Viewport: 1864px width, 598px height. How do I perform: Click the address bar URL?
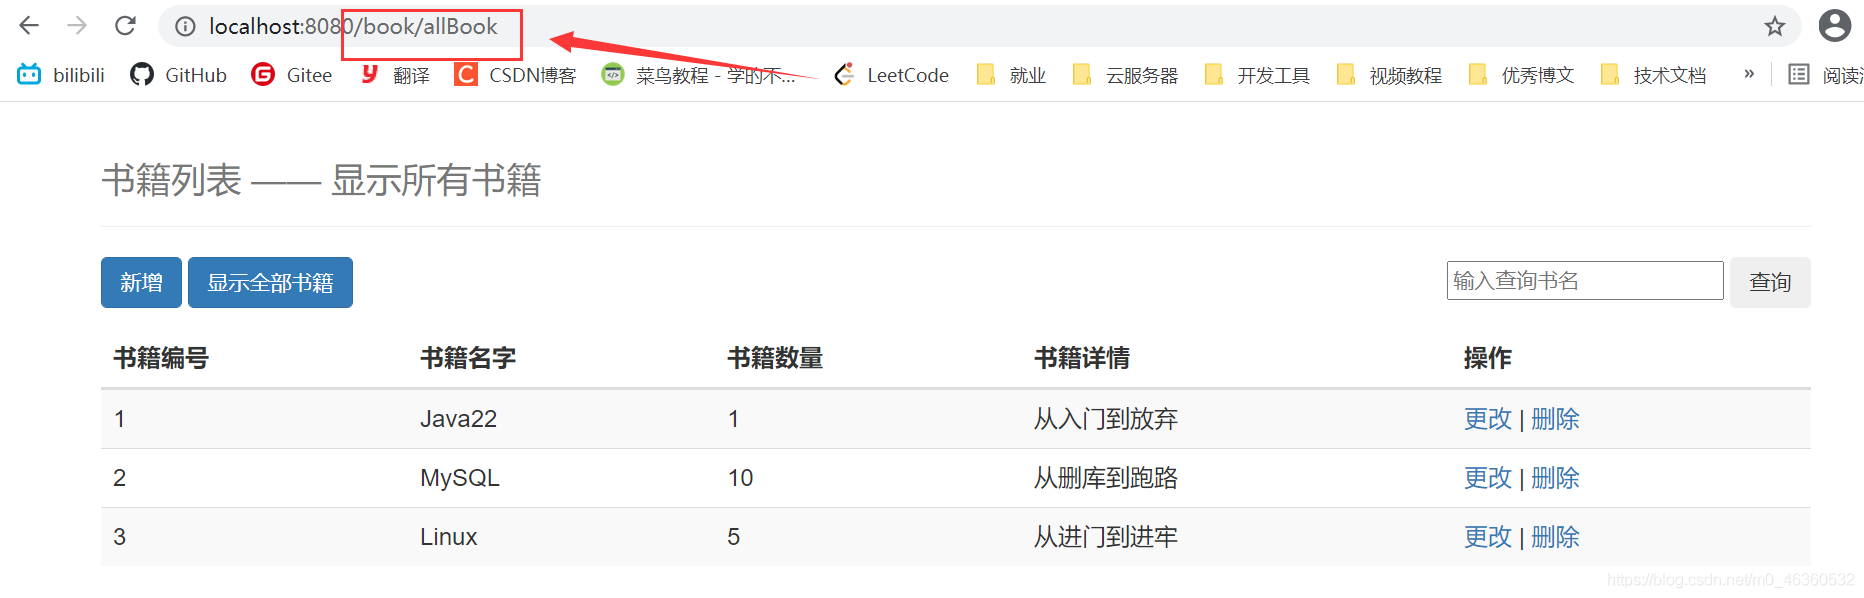pyautogui.click(x=352, y=26)
